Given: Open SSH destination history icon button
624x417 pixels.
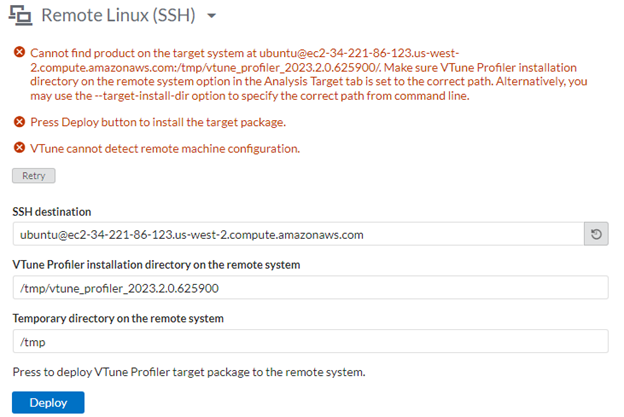Looking at the screenshot, I should click(x=596, y=235).
